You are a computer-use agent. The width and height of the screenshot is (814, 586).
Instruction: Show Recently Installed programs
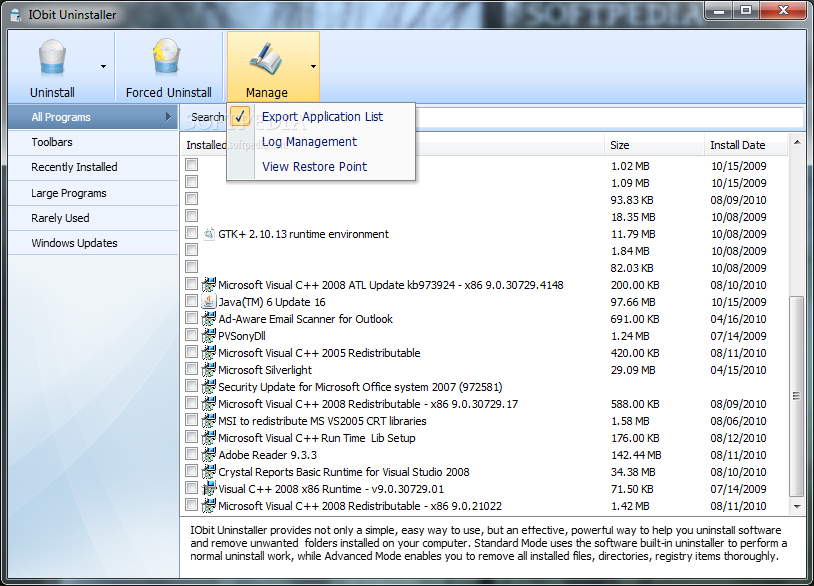click(x=93, y=167)
